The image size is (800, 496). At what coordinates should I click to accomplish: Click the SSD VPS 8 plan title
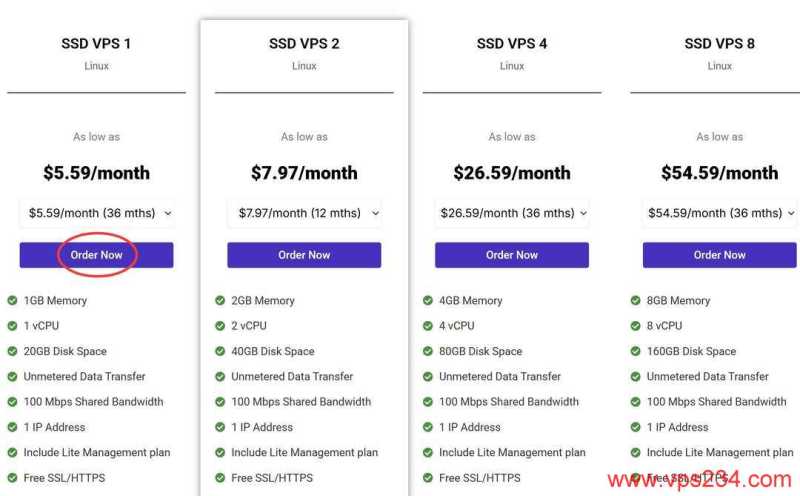pos(720,44)
